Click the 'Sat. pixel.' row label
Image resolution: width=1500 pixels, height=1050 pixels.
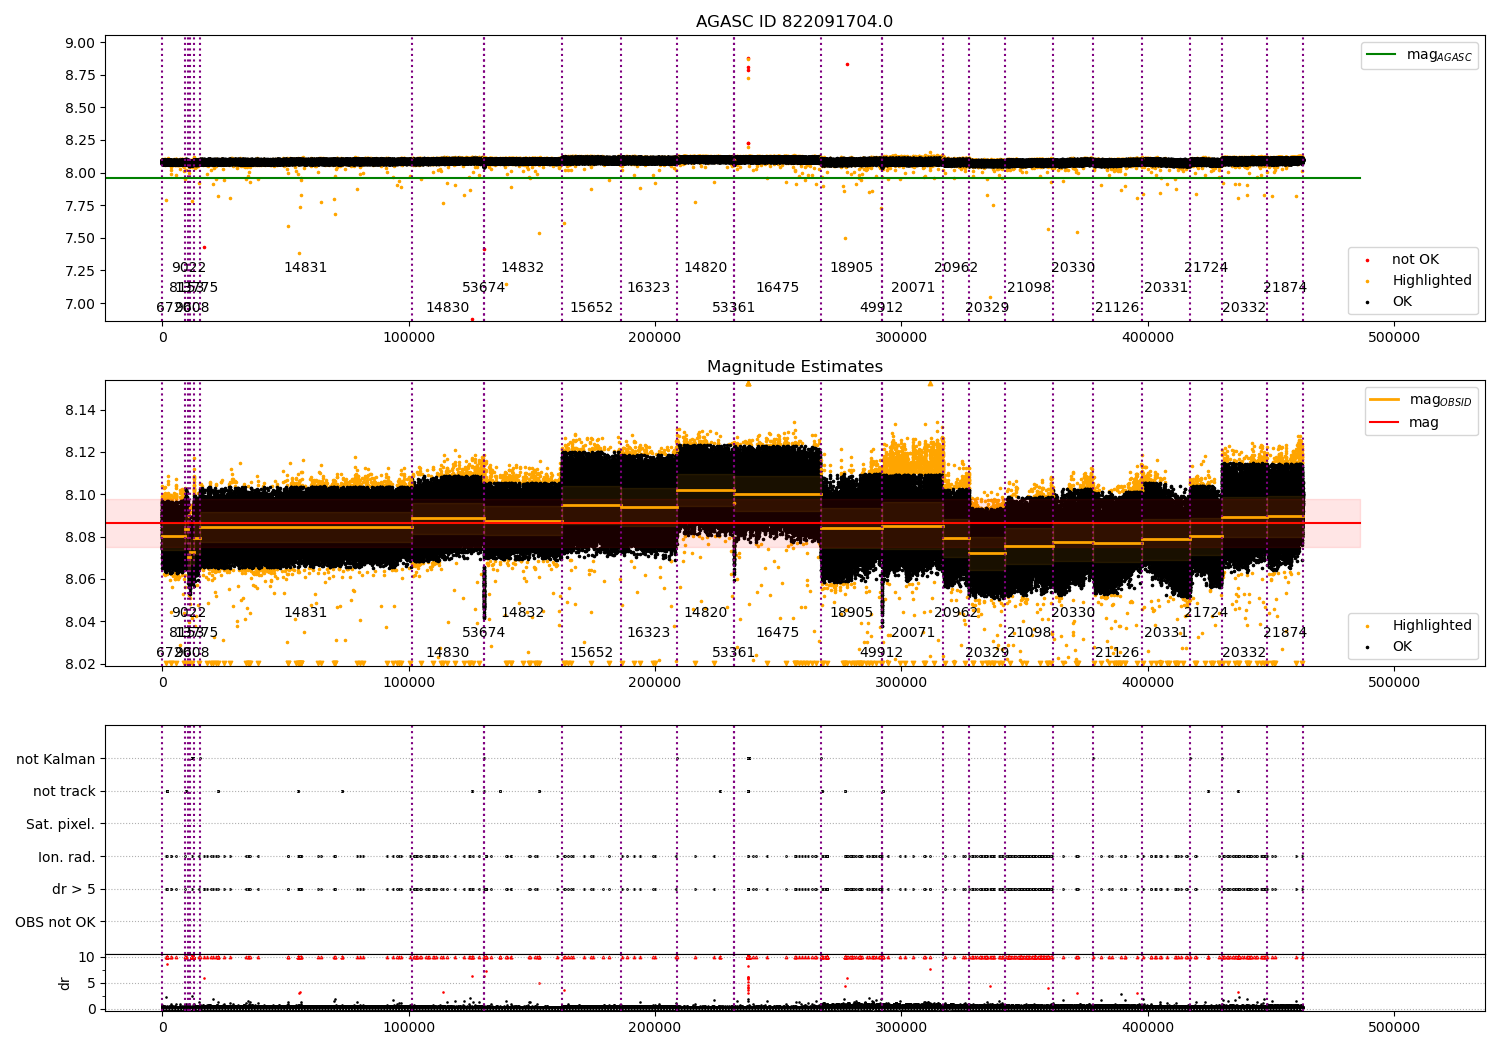point(61,824)
